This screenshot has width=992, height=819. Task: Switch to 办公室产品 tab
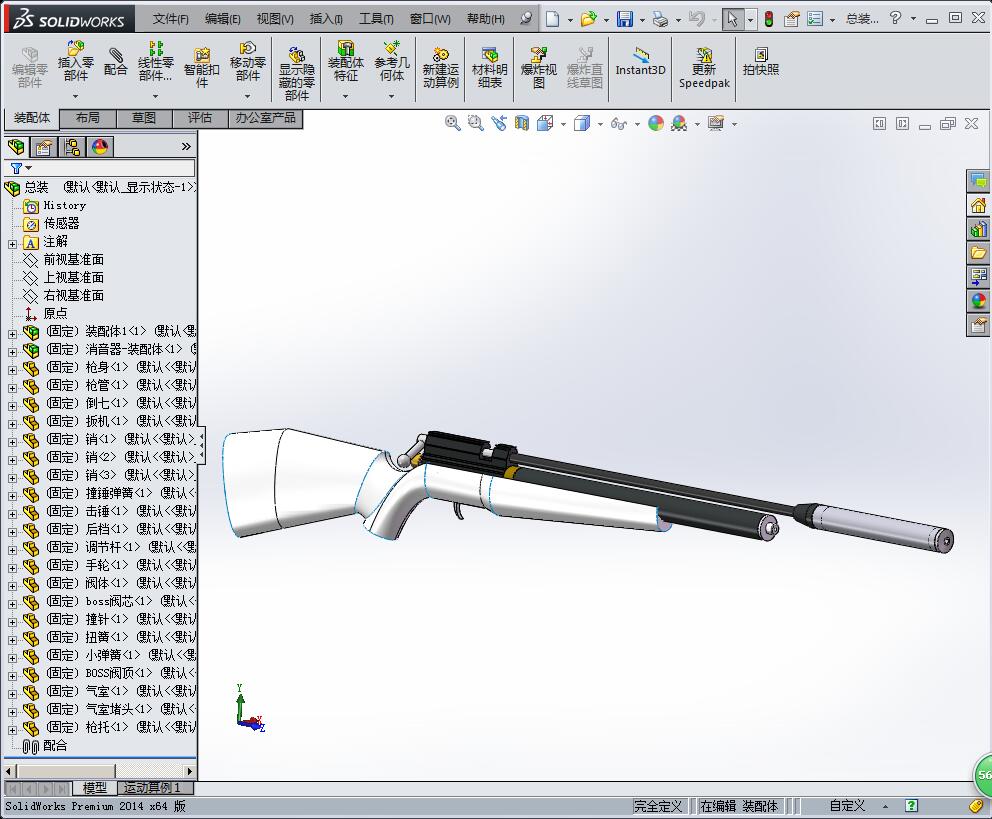pyautogui.click(x=265, y=118)
